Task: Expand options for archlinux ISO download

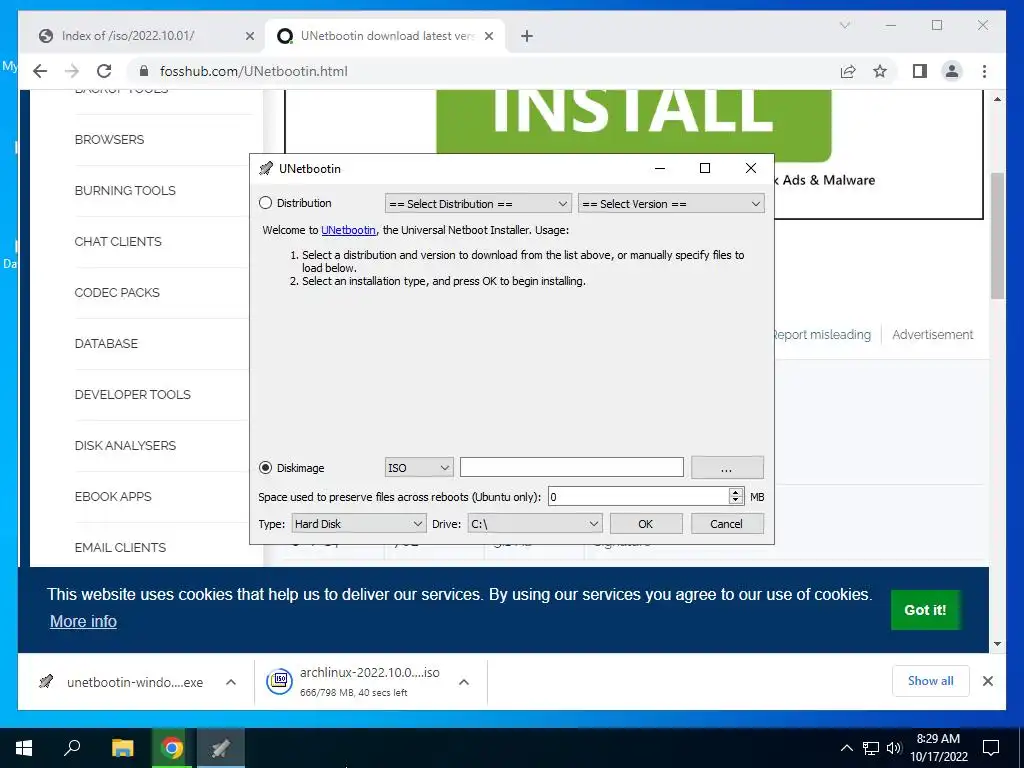Action: pyautogui.click(x=464, y=682)
